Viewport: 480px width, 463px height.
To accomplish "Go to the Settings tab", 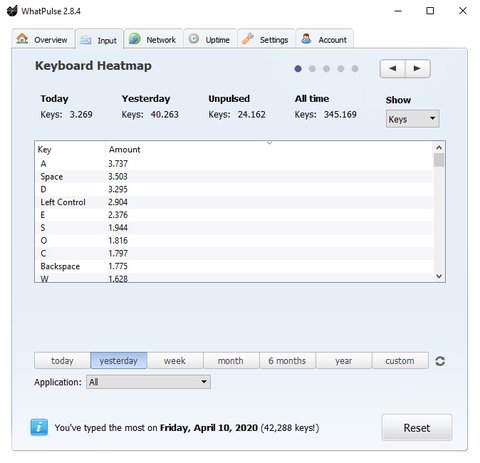I will 266,40.
